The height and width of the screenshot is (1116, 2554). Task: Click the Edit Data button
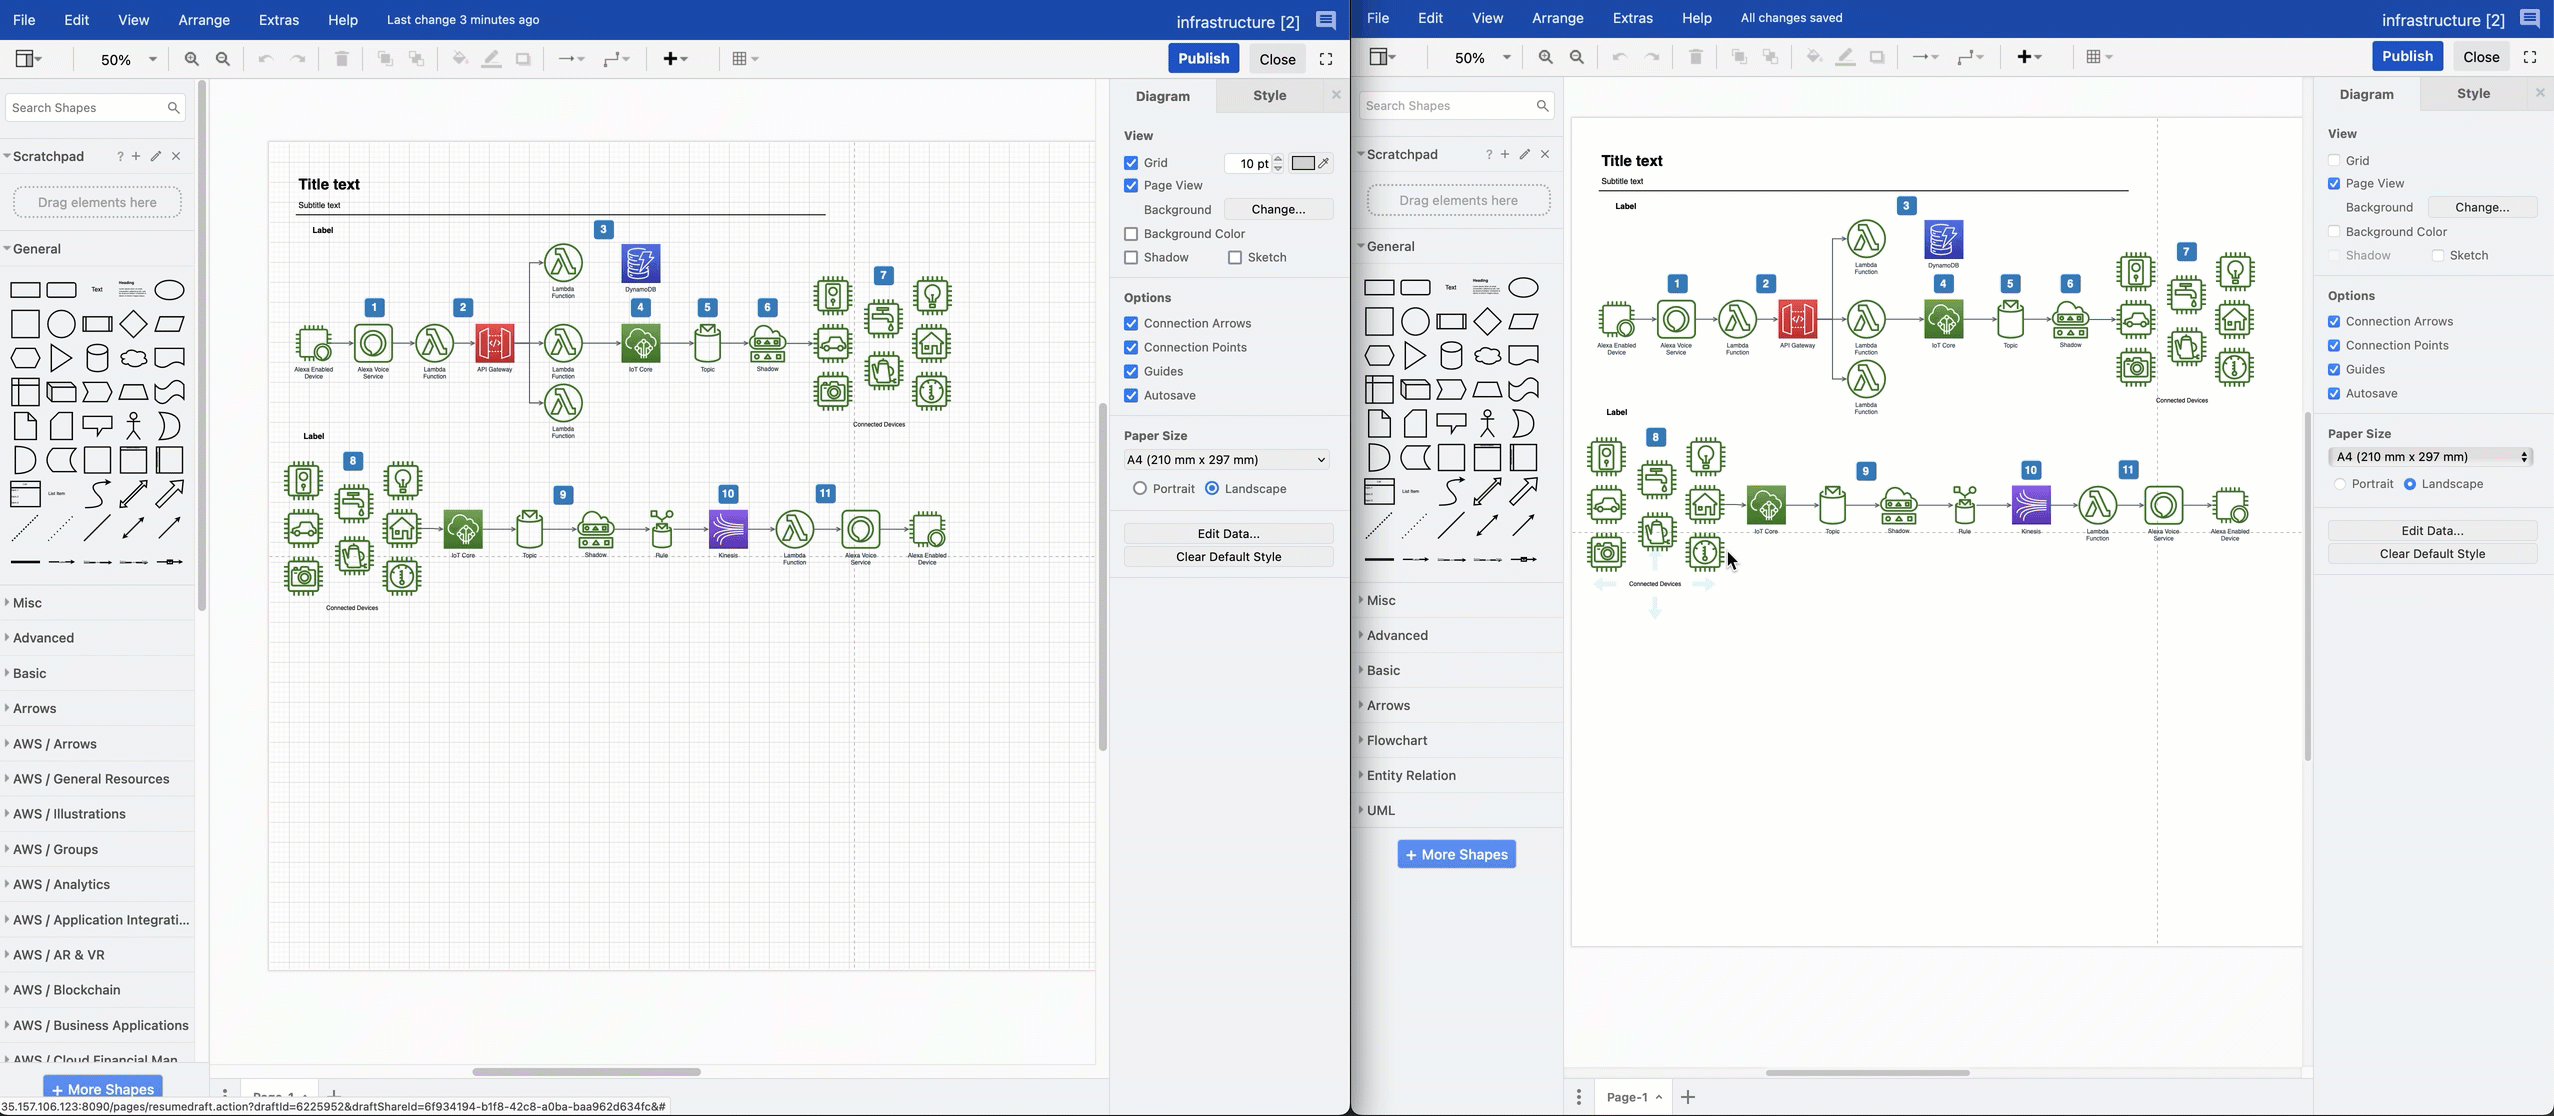(1228, 531)
